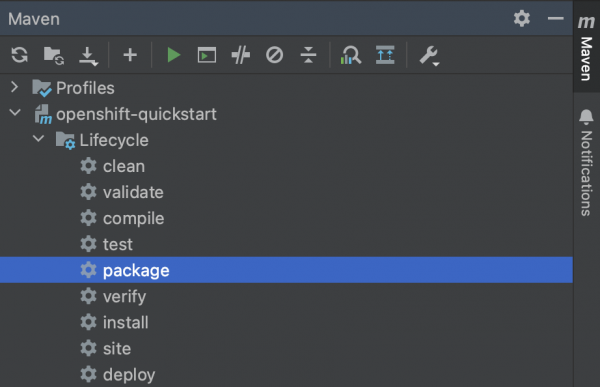Image resolution: width=600 pixels, height=387 pixels.
Task: Click the openshift-quickstart Maven module icon
Action: (43, 114)
